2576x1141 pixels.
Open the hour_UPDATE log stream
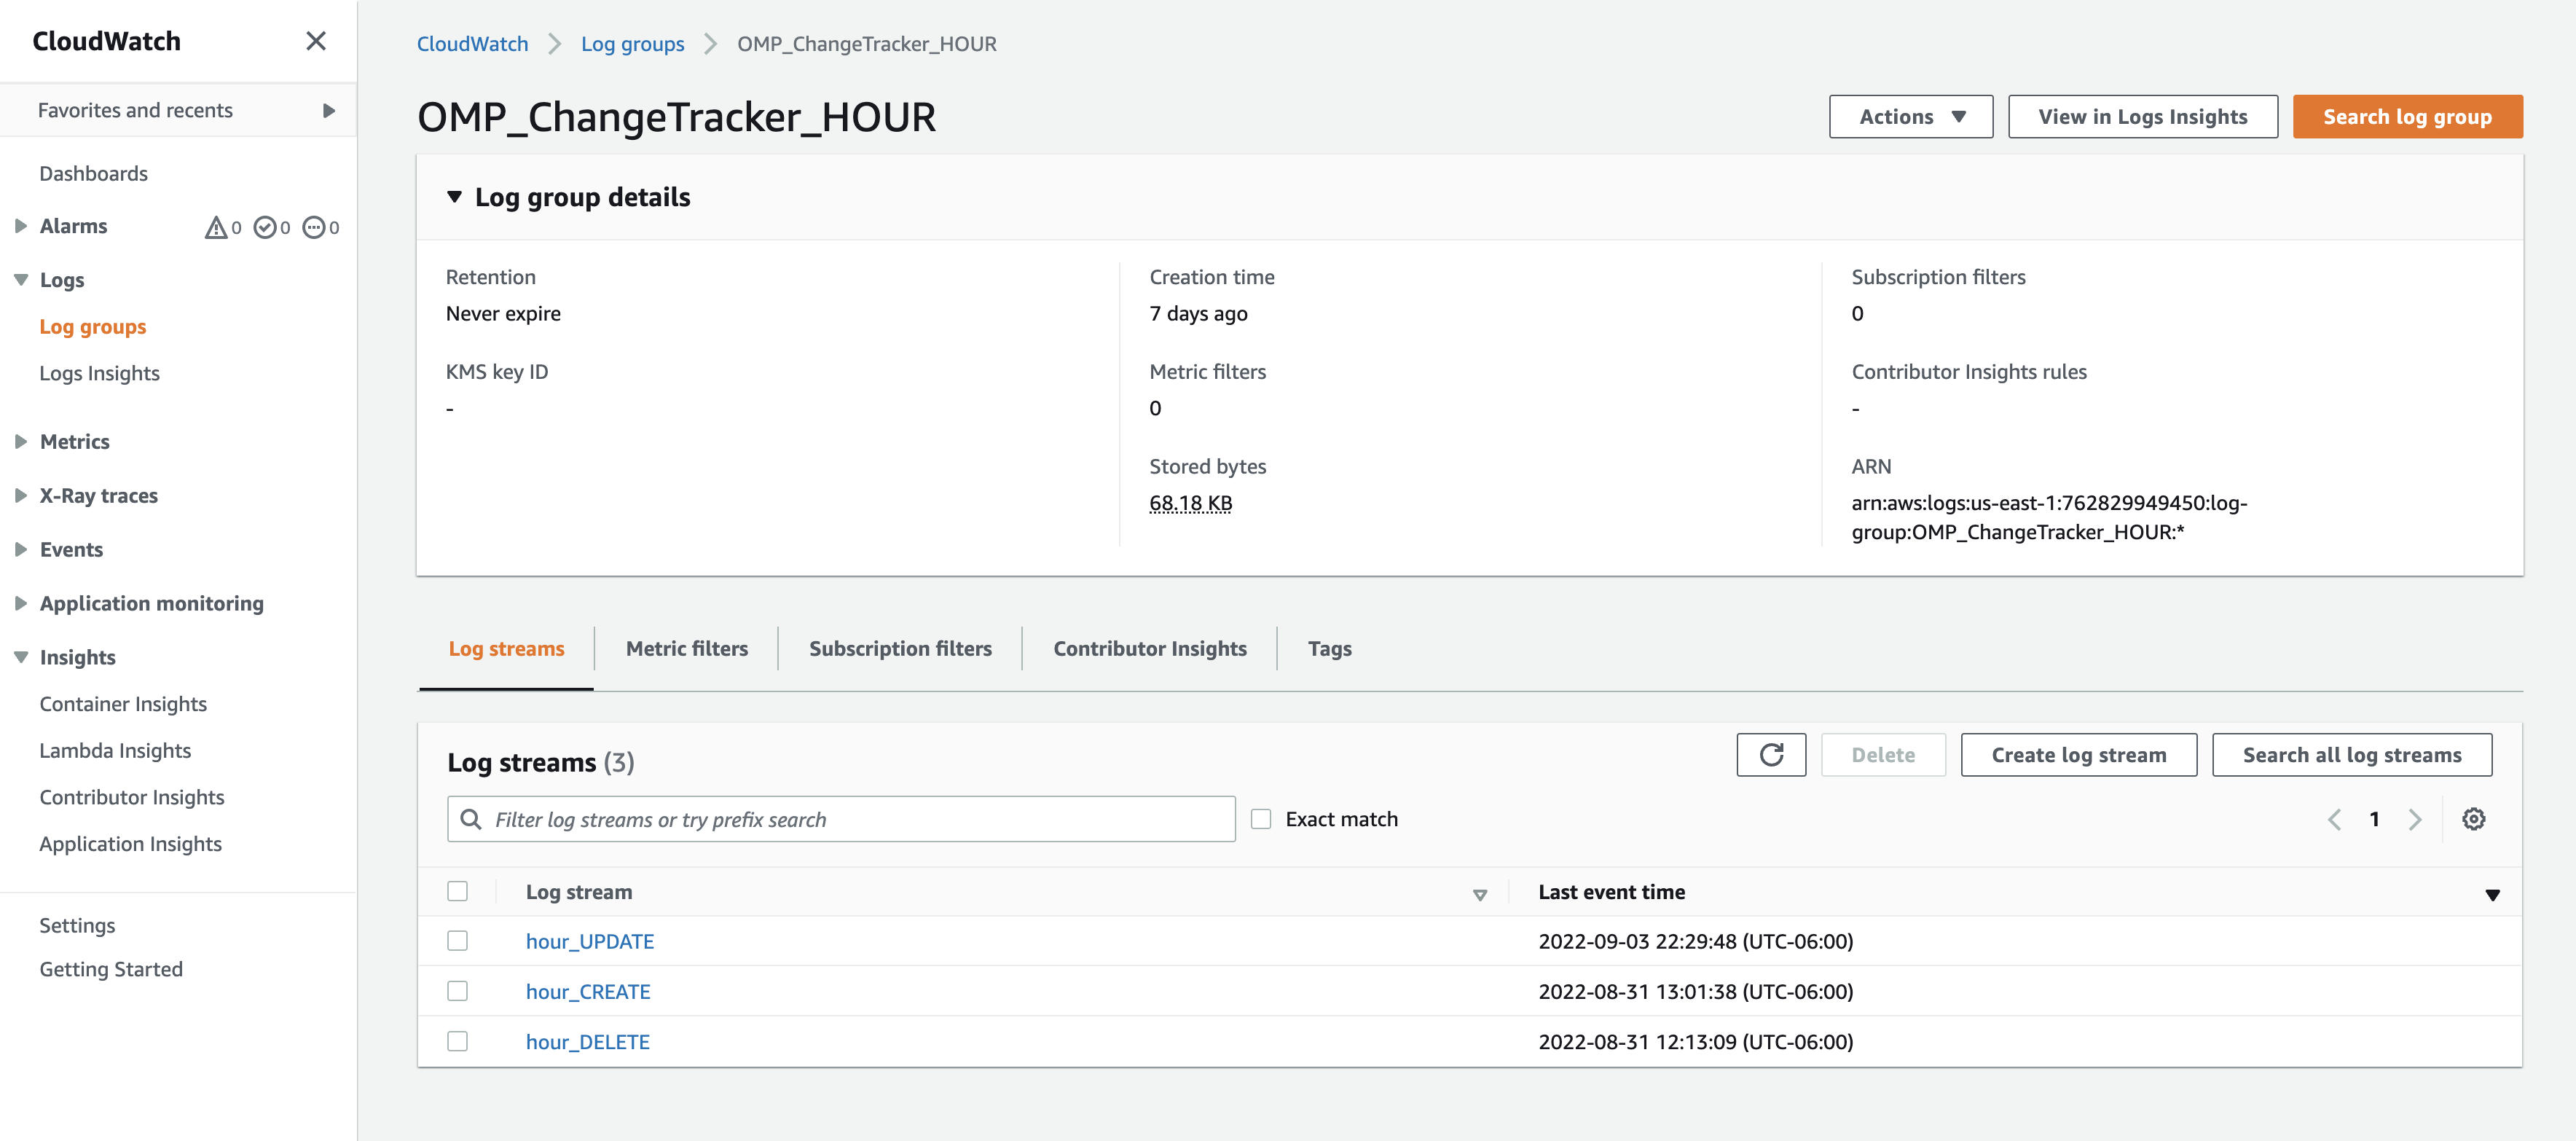pyautogui.click(x=590, y=941)
